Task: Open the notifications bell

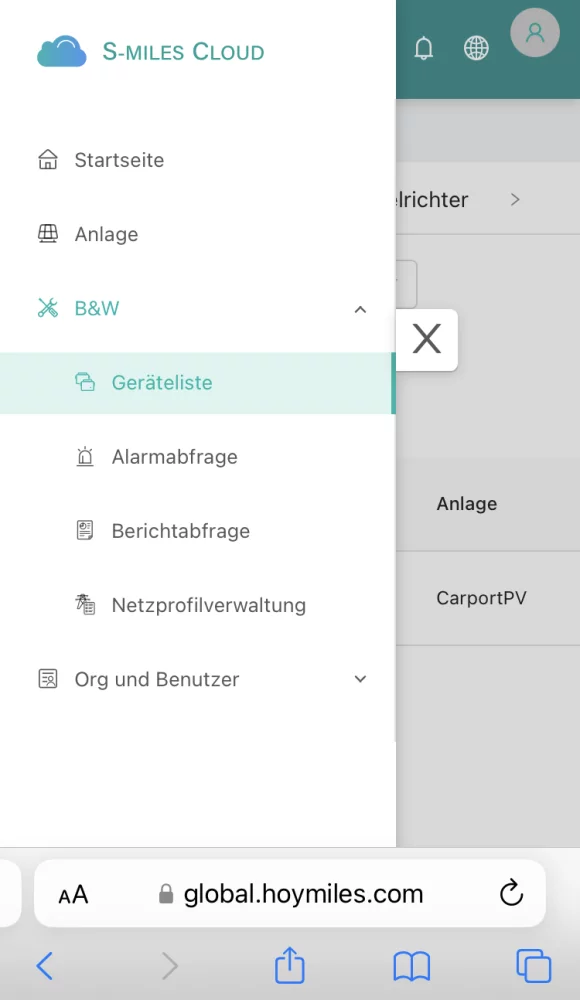Action: pyautogui.click(x=424, y=48)
